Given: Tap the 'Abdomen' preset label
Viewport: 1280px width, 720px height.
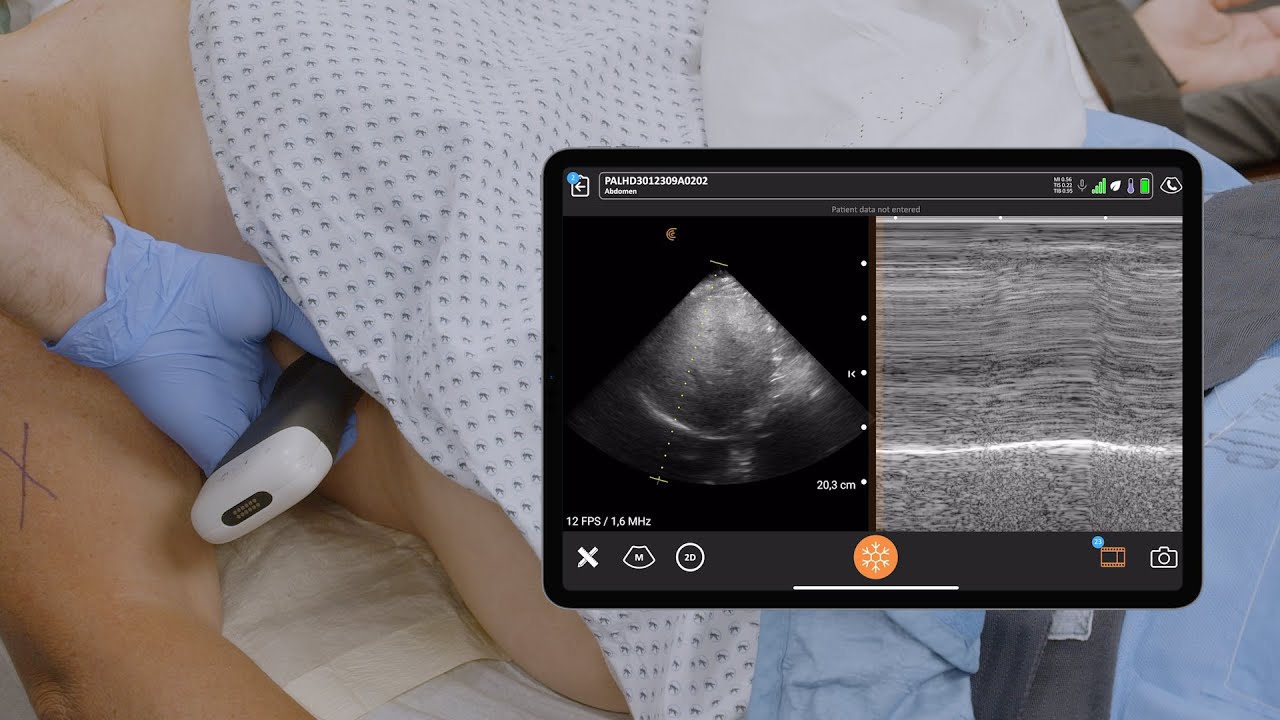Looking at the screenshot, I should point(621,191).
